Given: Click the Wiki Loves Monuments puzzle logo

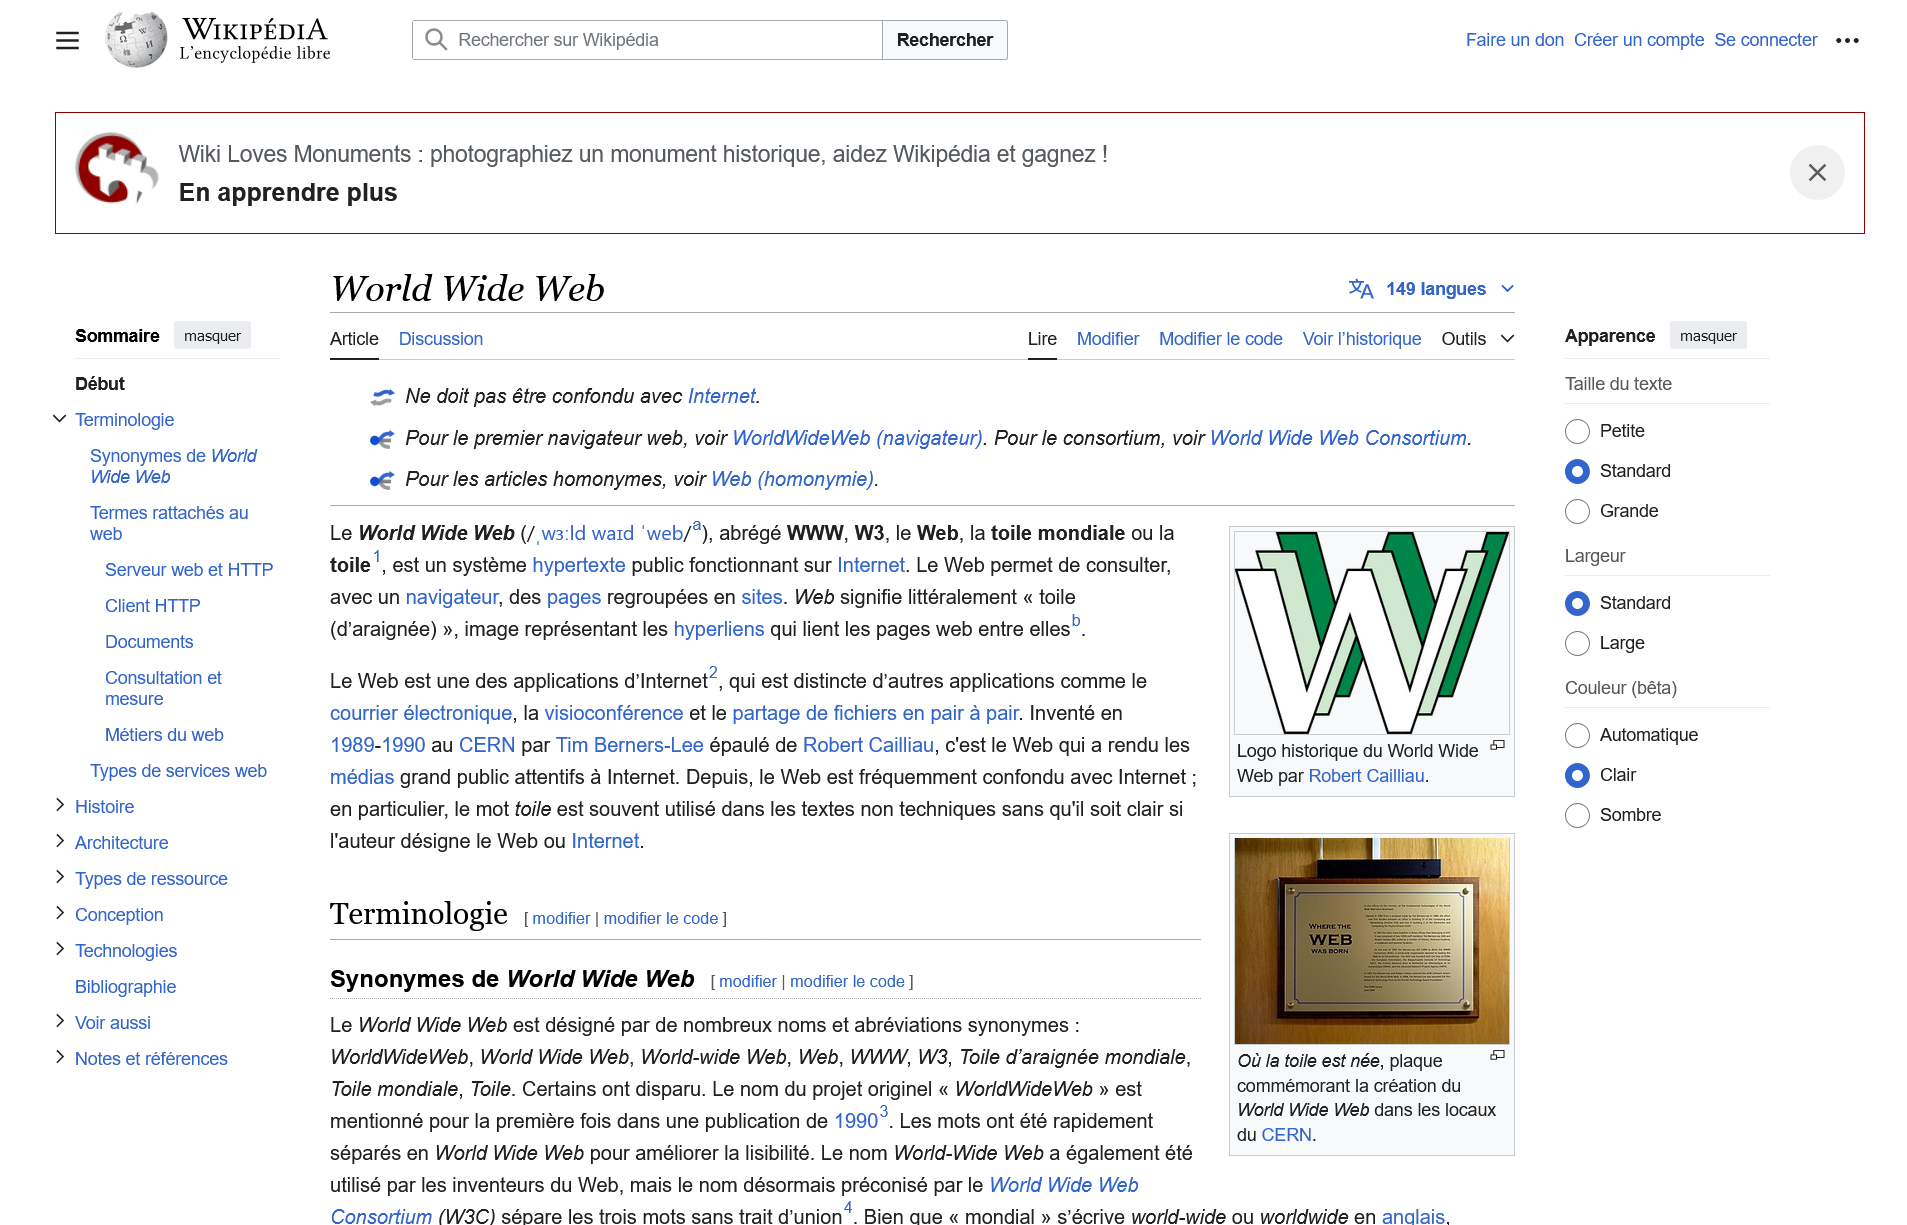Looking at the screenshot, I should coord(117,168).
